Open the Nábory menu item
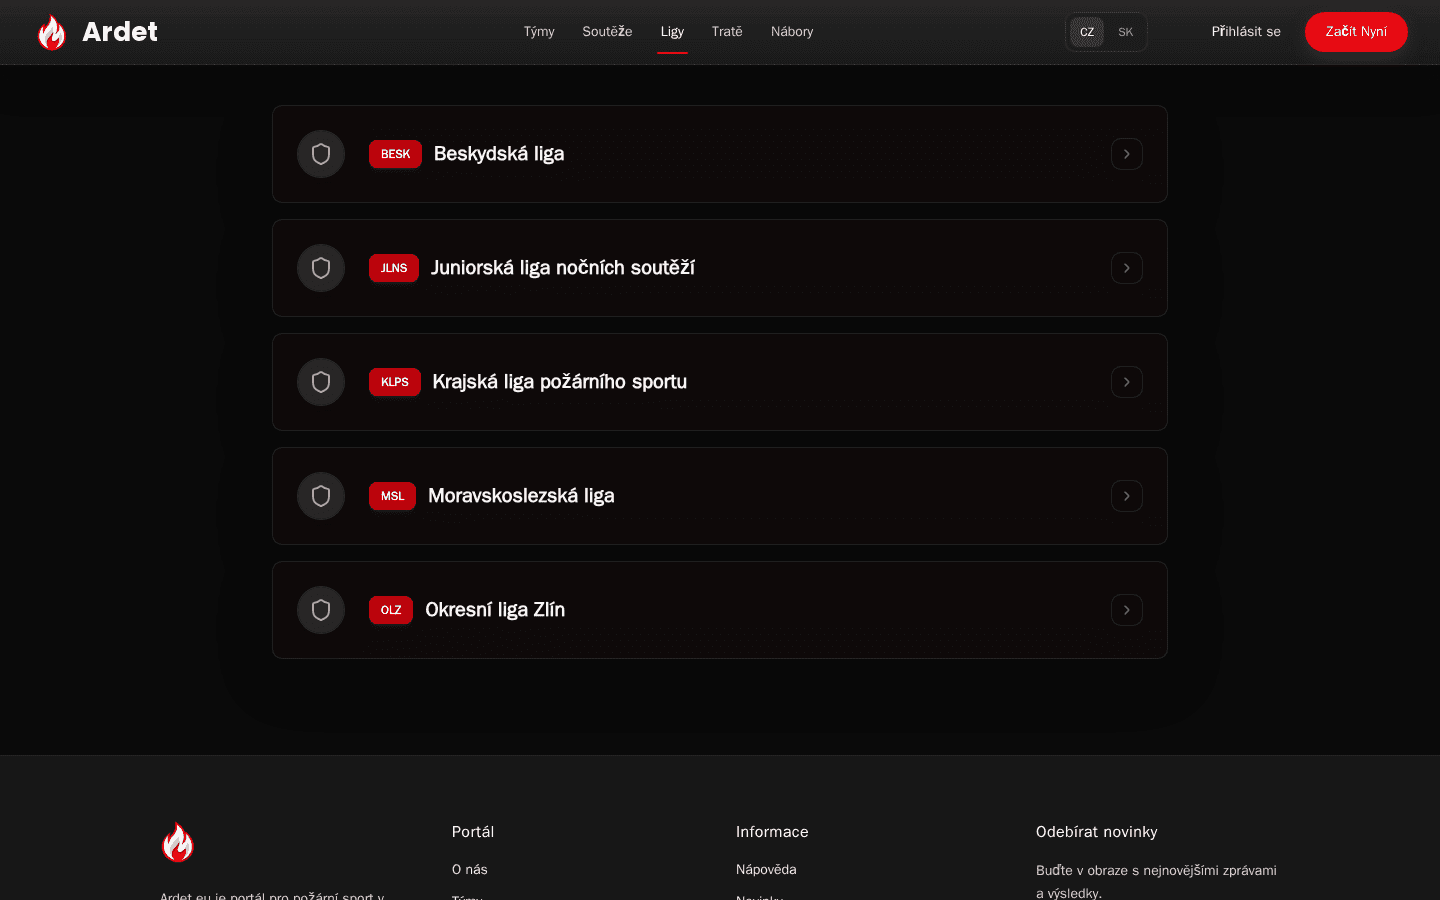 (792, 32)
